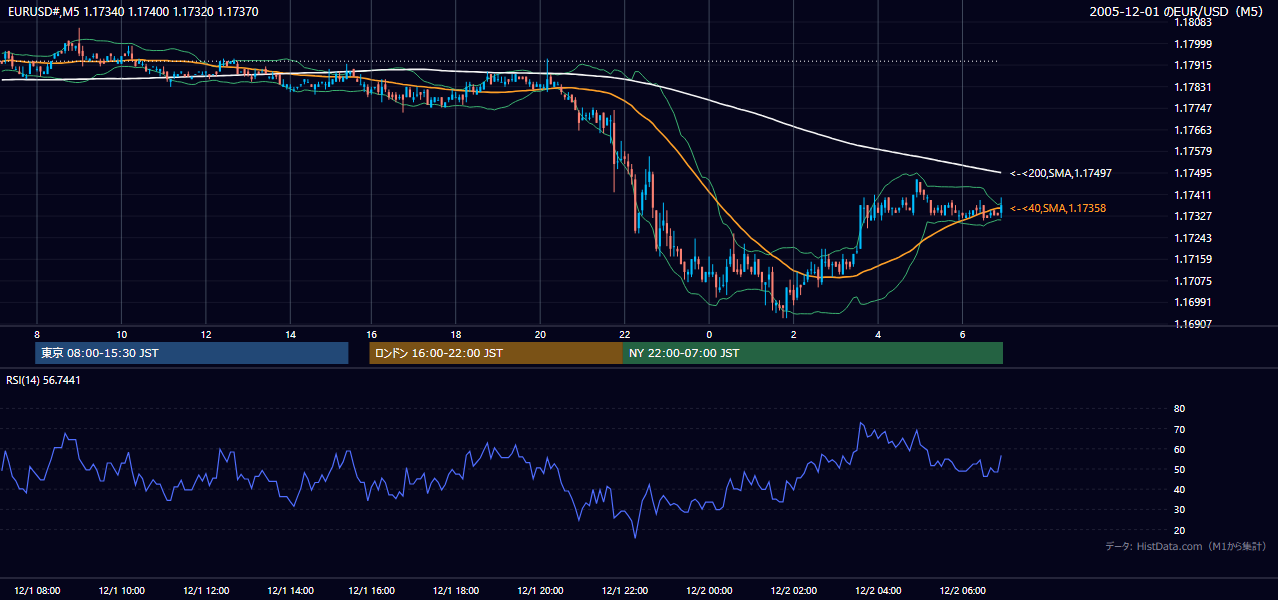The width and height of the screenshot is (1278, 600).
Task: Click price axis label 1.16991
Action: click(1192, 302)
